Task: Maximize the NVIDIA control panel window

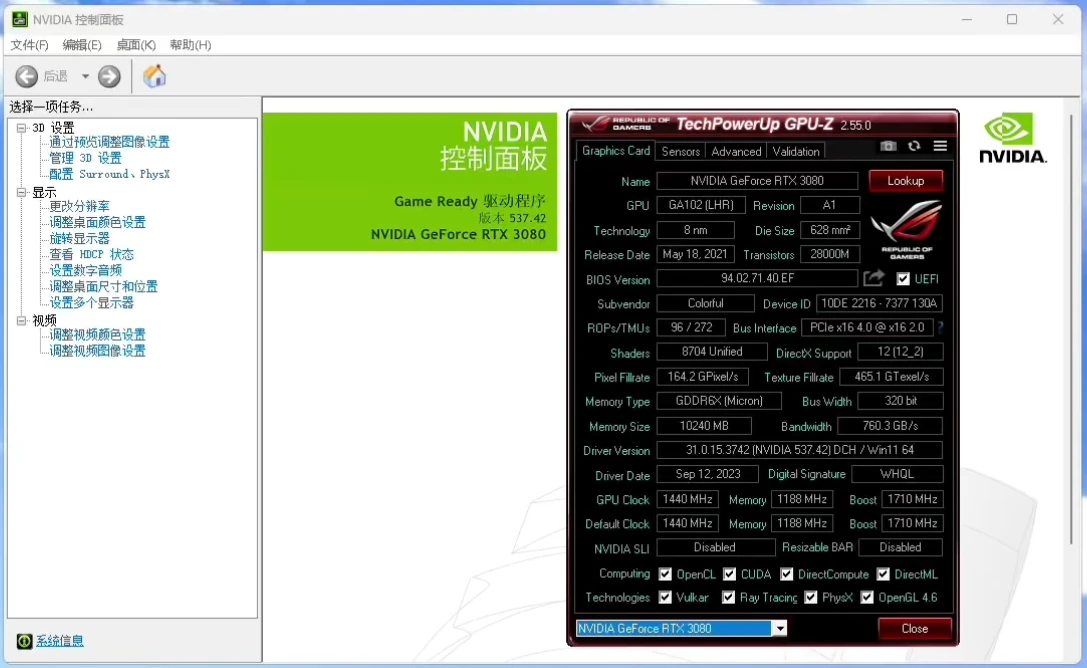Action: tap(1012, 19)
